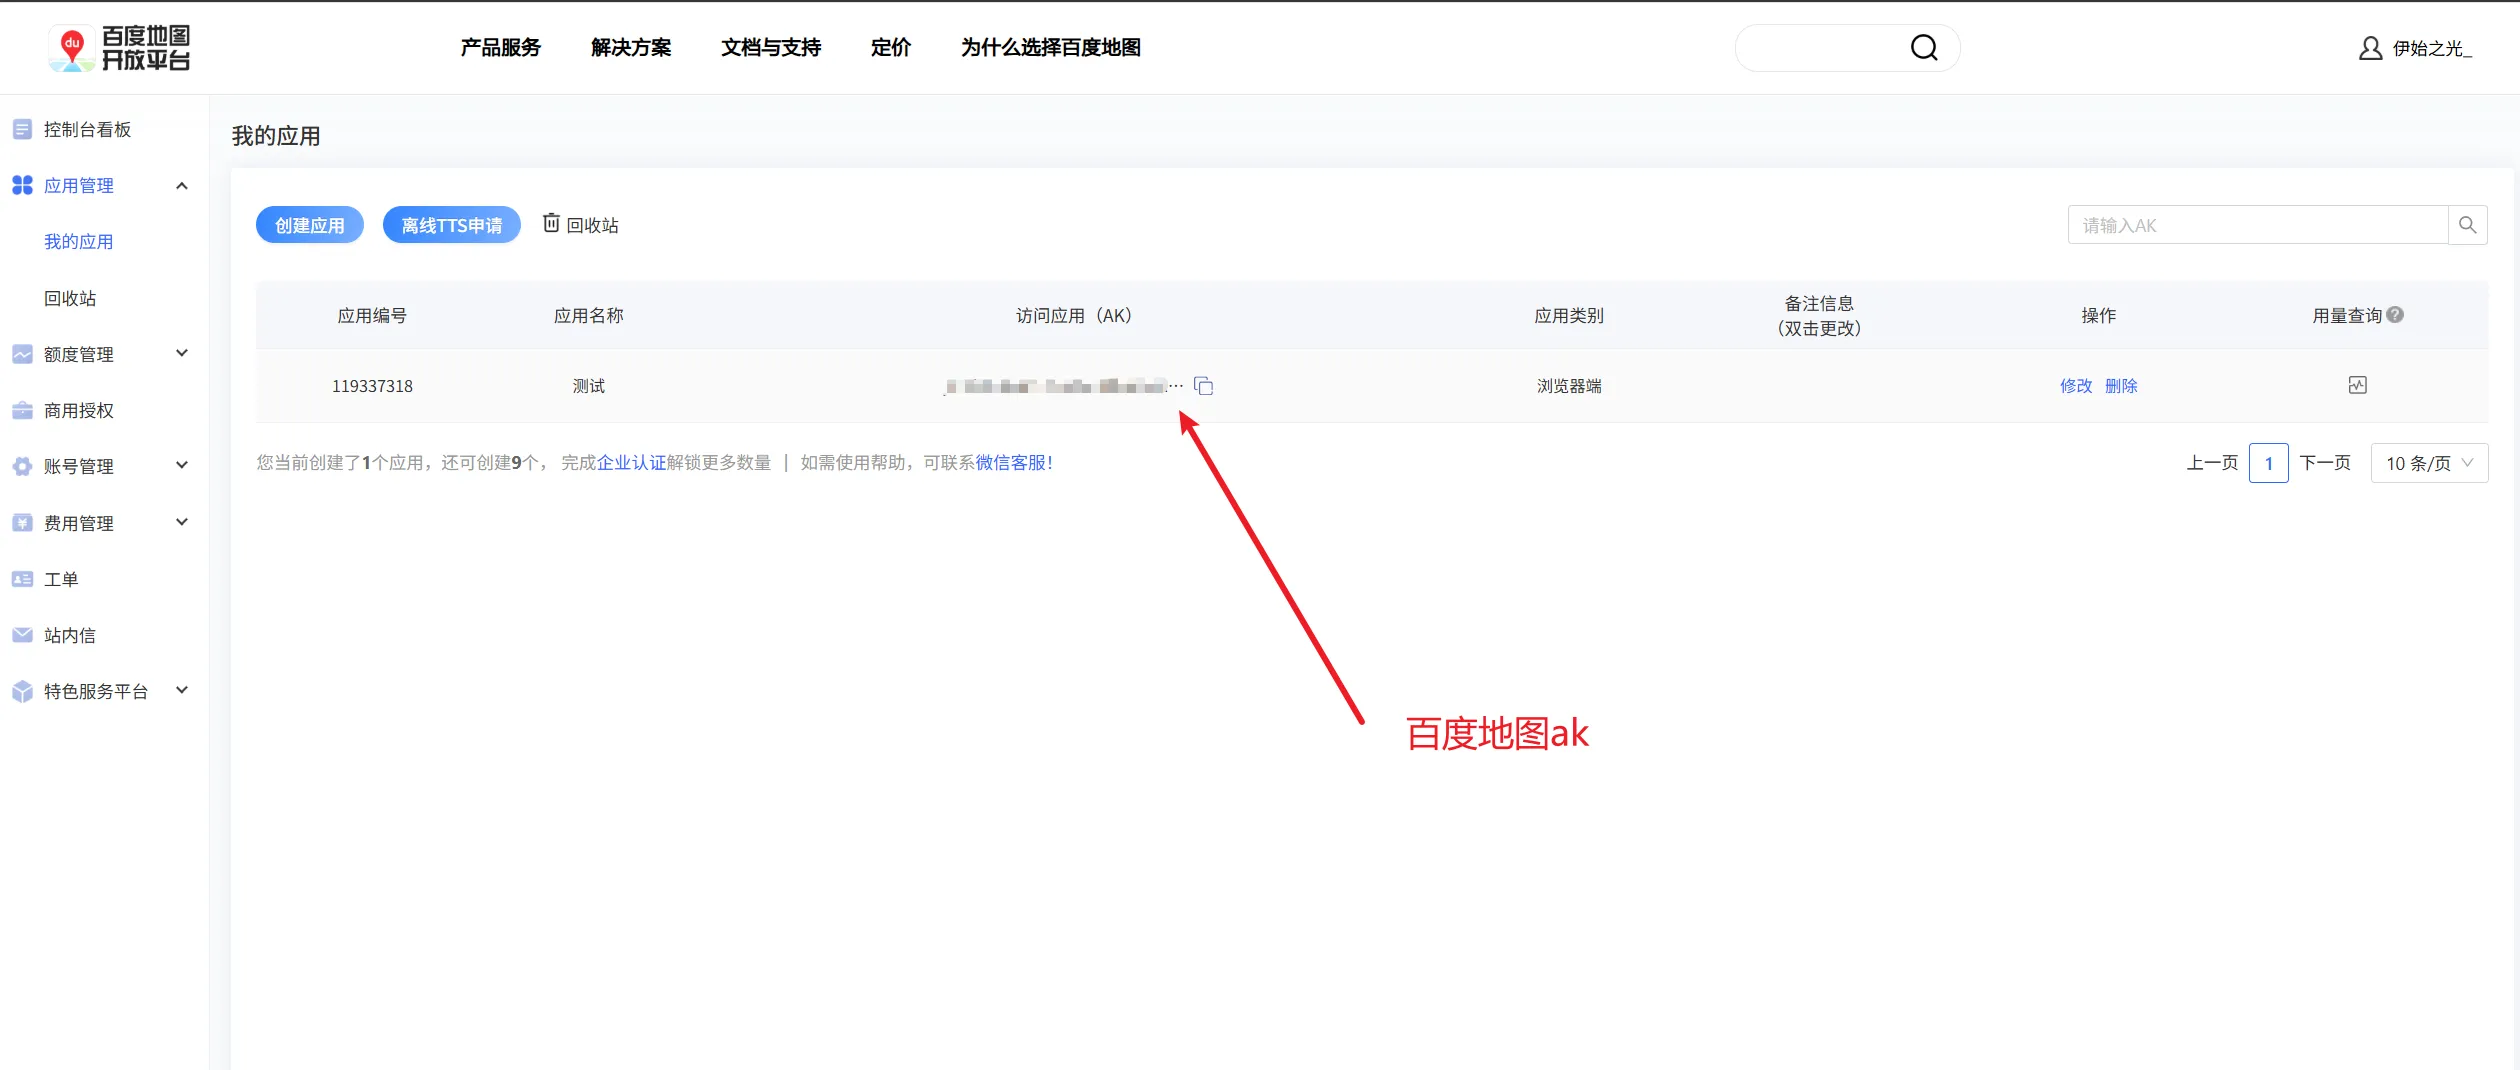
Task: Select 我的应用 in the sidebar
Action: pyautogui.click(x=78, y=242)
